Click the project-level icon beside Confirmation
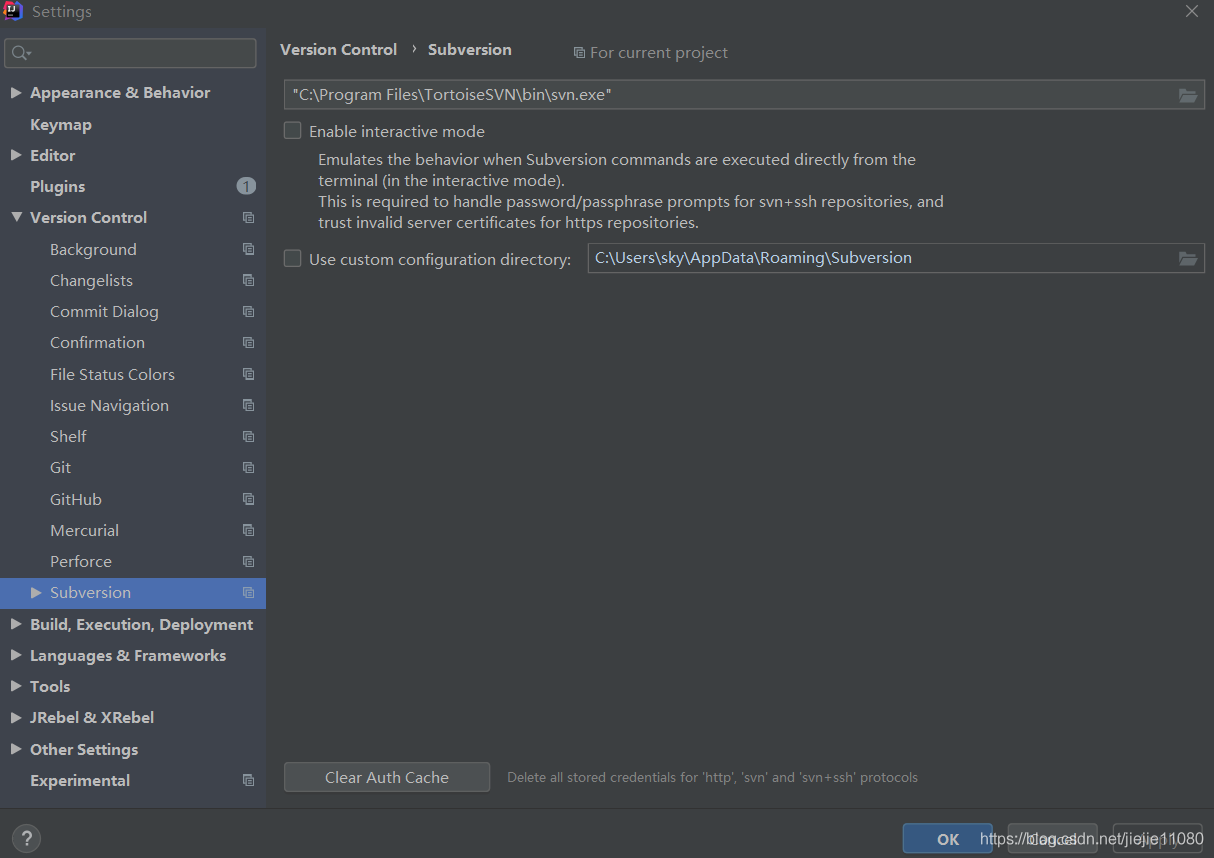1214x858 pixels. (248, 343)
